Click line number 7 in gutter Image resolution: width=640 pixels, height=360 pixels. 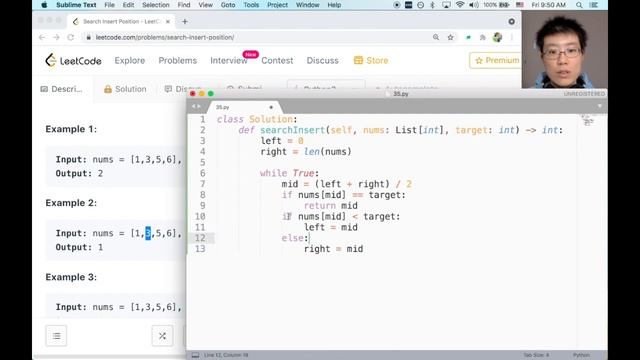coord(202,184)
